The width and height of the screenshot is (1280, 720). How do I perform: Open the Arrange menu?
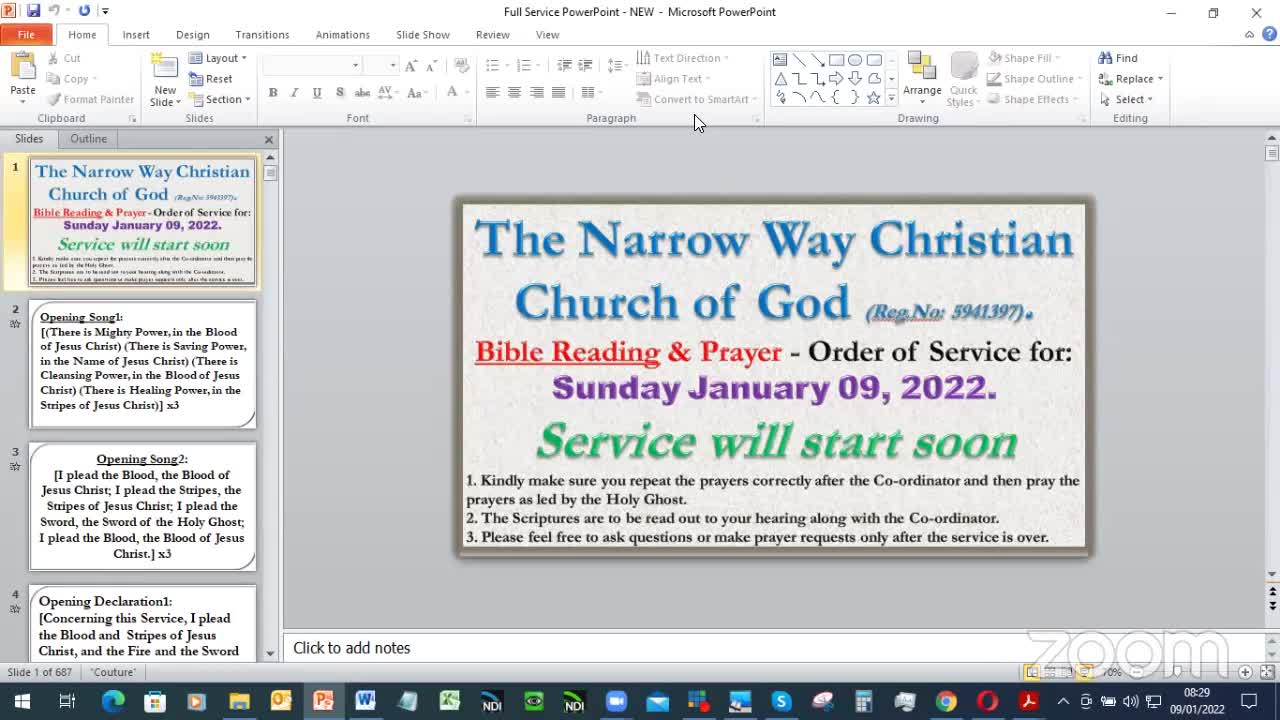[x=922, y=77]
